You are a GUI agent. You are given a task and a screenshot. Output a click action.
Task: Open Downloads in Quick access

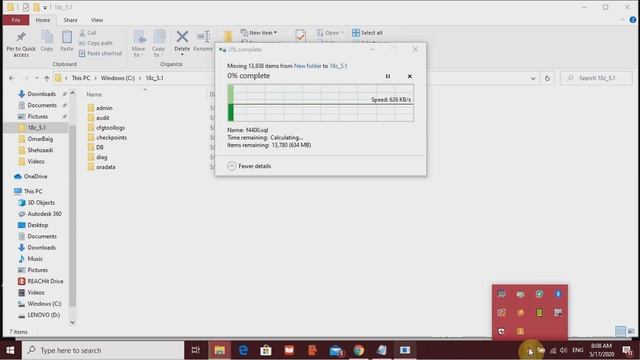37,94
